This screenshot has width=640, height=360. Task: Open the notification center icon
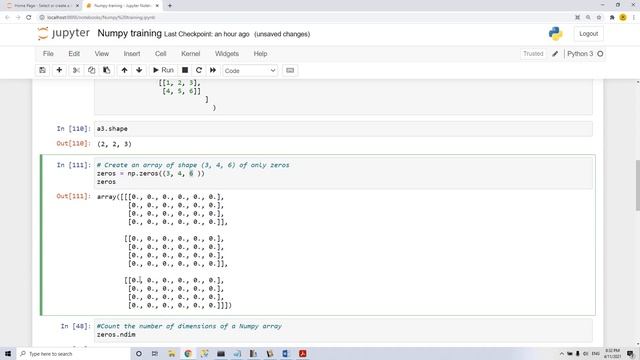pos(631,353)
